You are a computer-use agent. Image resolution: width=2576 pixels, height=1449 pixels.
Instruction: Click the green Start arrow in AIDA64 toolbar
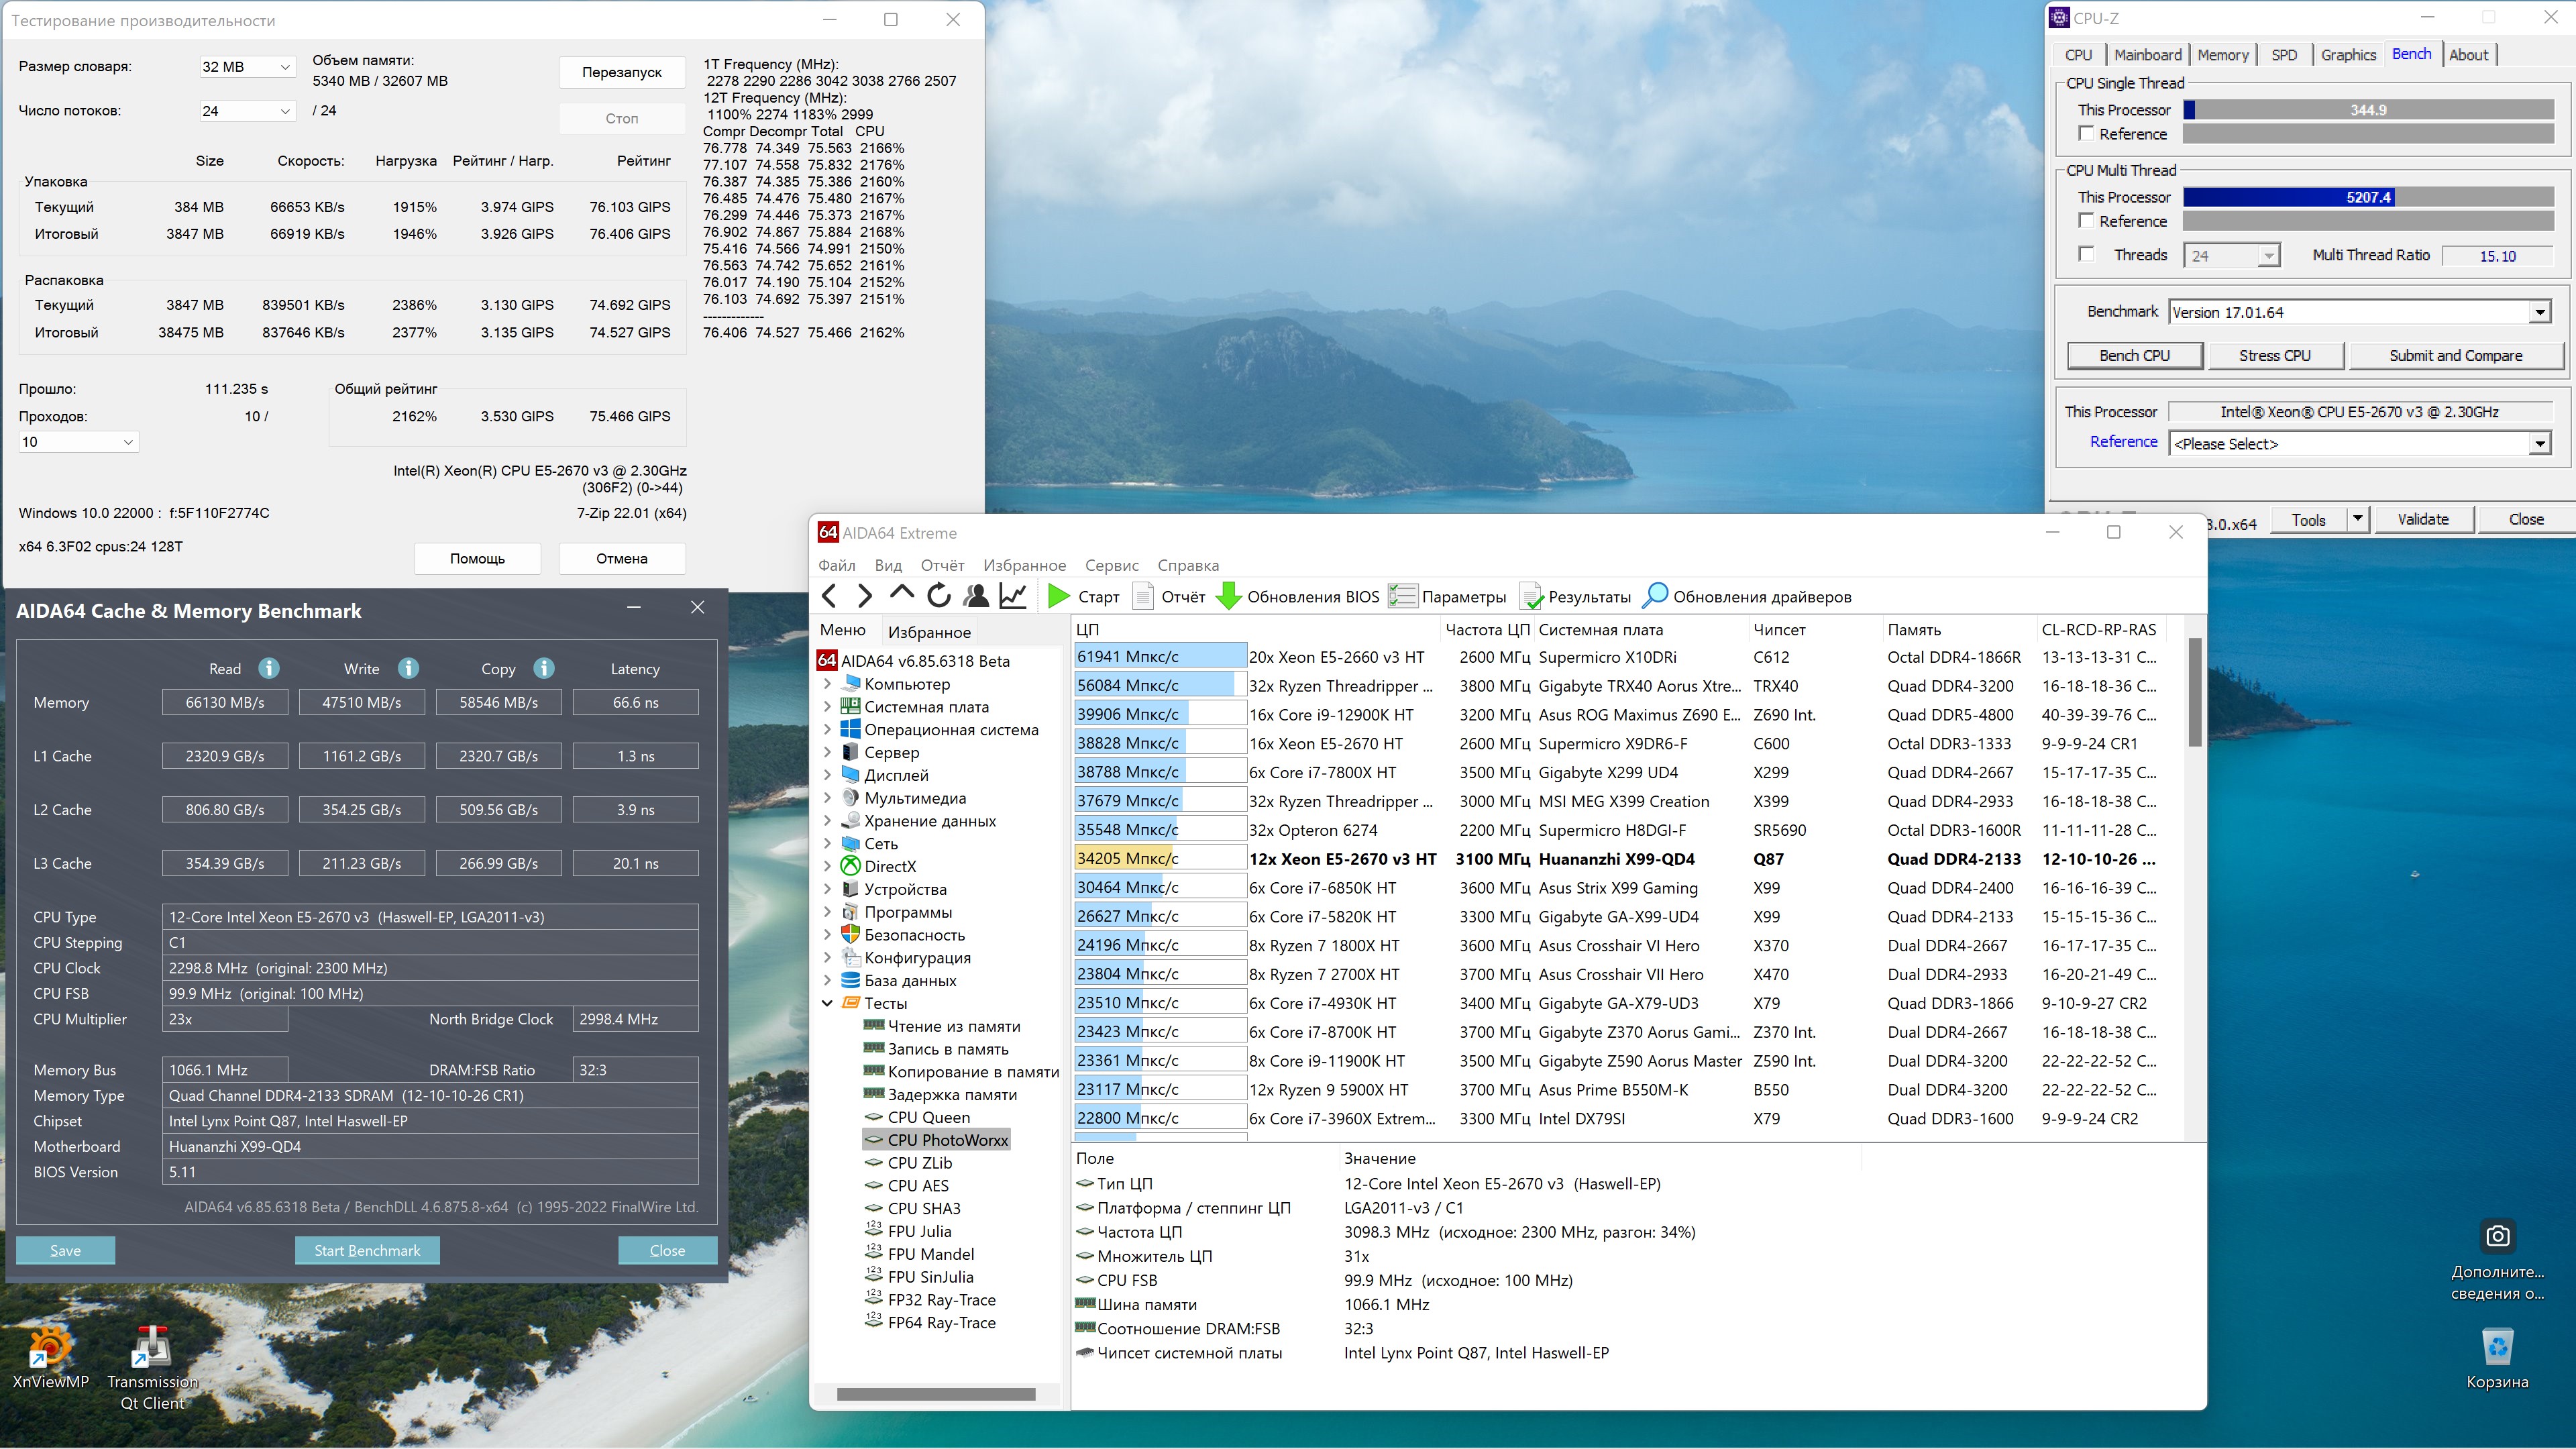[1058, 597]
